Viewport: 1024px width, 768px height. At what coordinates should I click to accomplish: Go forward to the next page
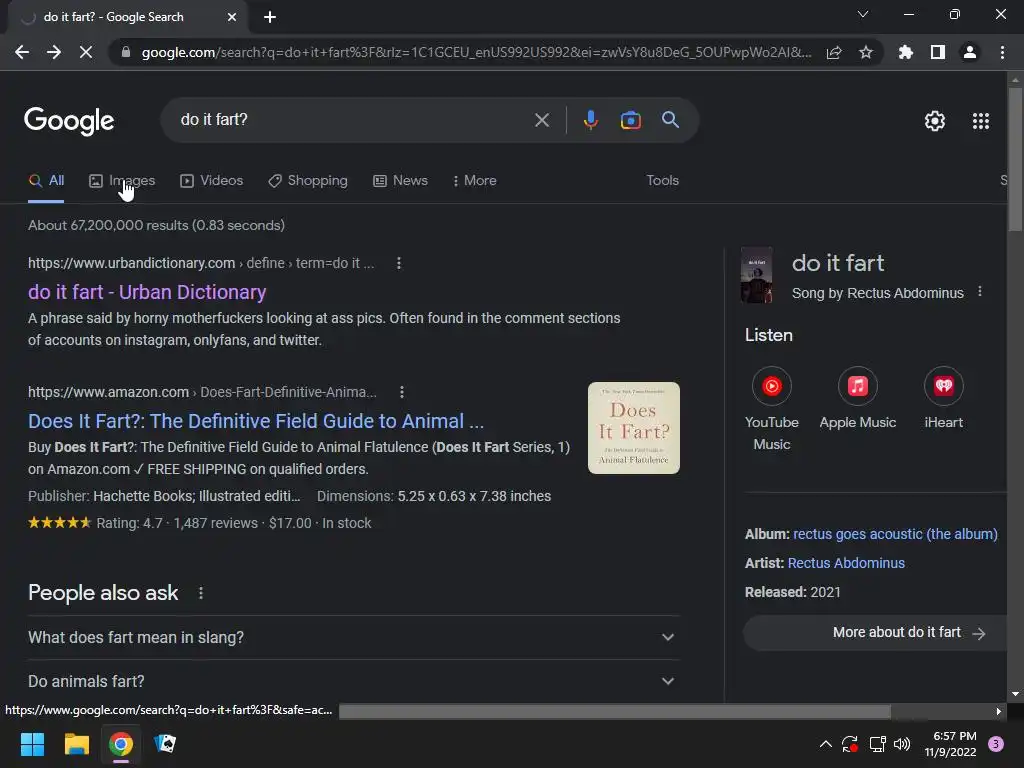coord(54,52)
